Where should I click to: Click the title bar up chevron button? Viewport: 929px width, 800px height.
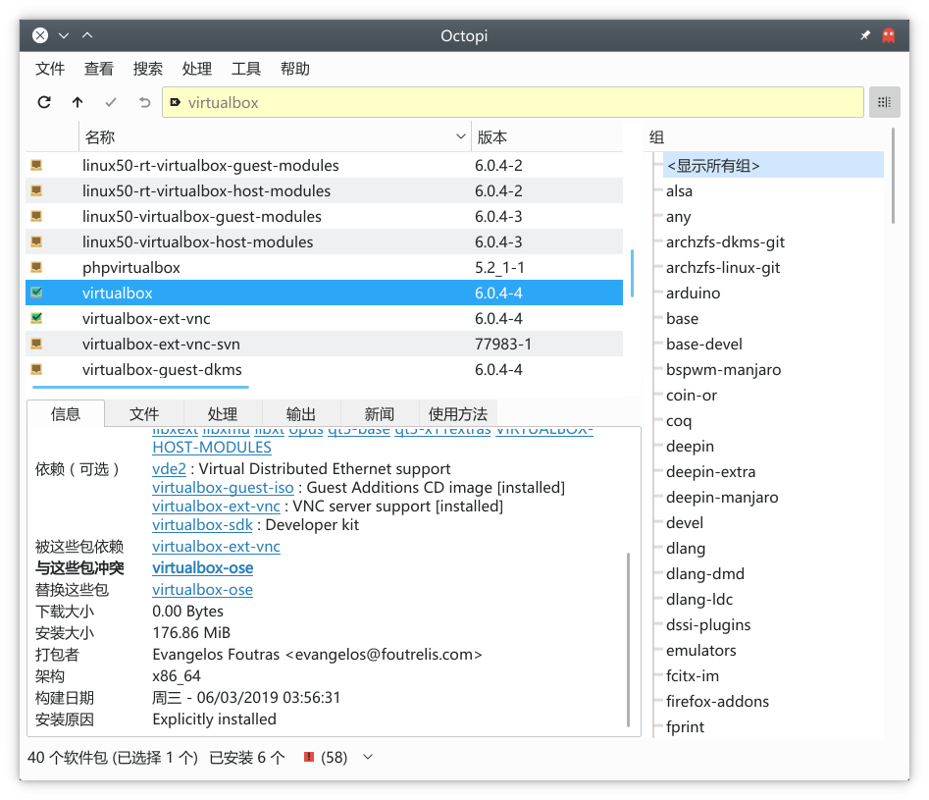coord(87,36)
